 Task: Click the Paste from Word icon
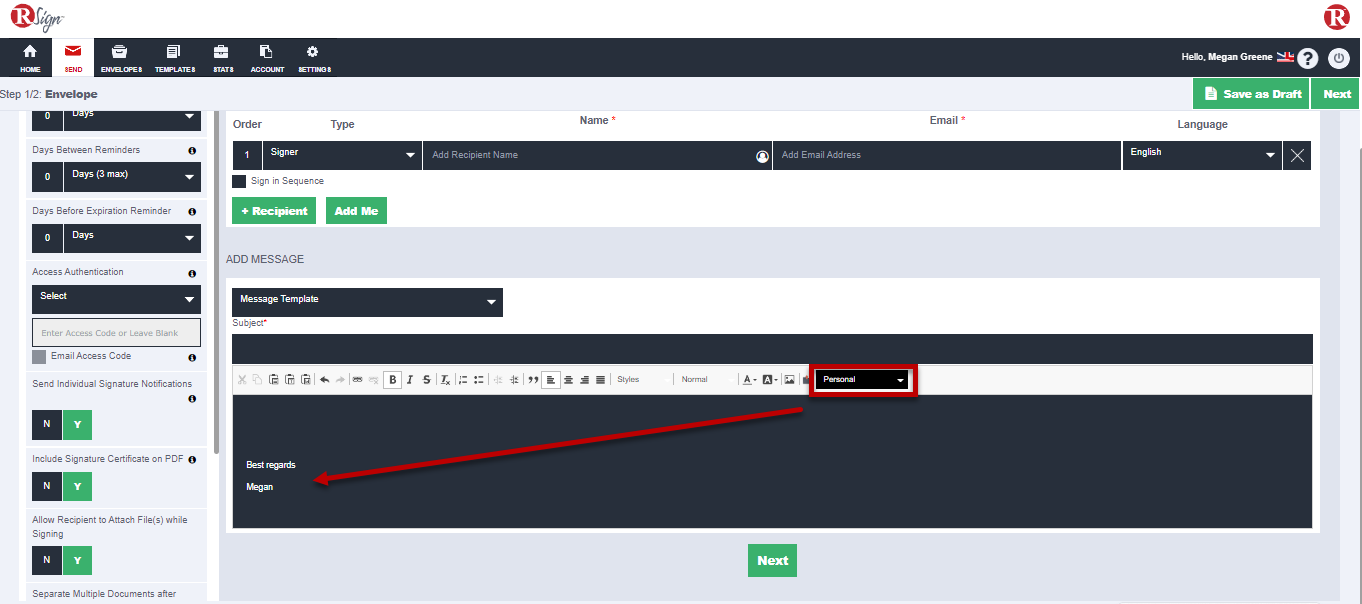pos(306,379)
